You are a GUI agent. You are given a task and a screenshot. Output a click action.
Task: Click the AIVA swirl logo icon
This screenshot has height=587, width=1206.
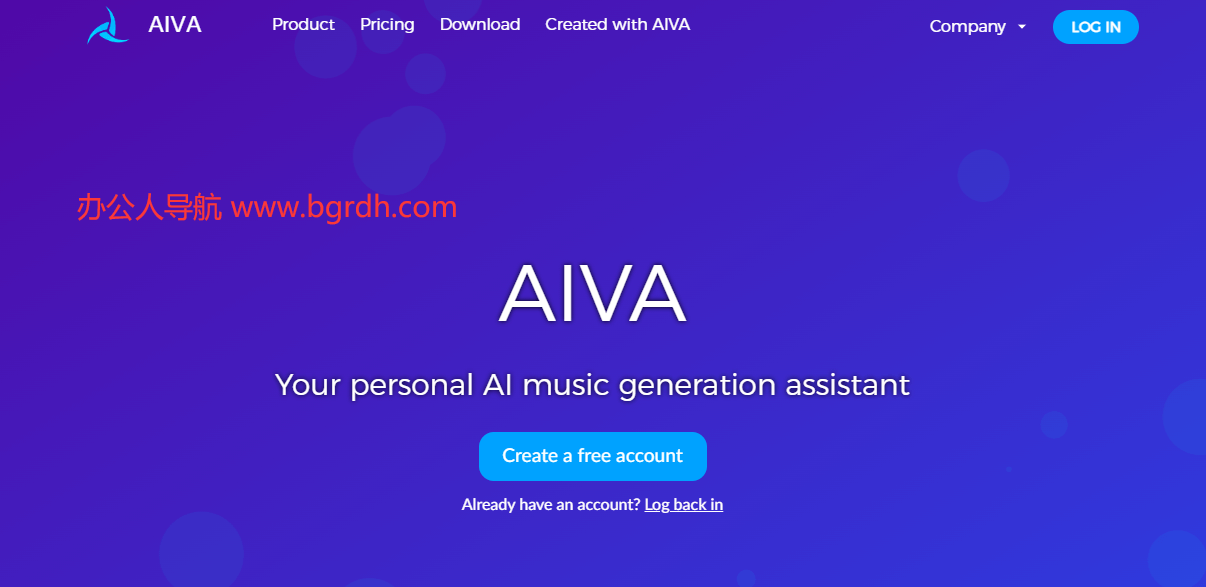pos(108,25)
